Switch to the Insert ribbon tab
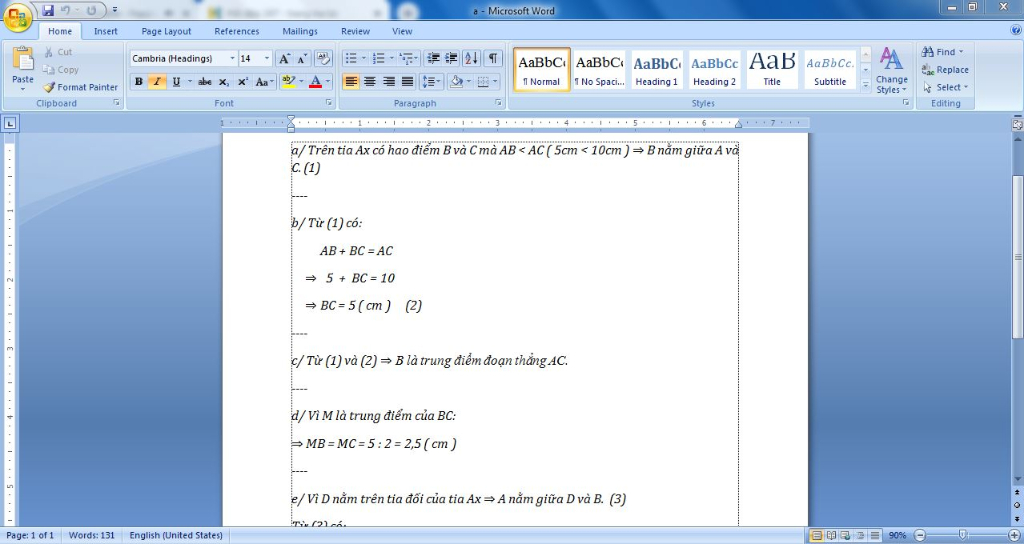 pos(106,31)
